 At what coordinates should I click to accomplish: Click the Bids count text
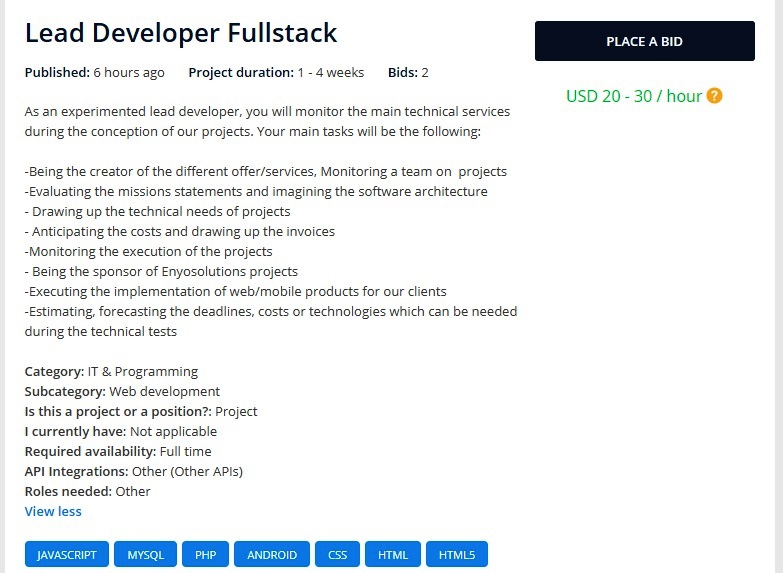(x=408, y=72)
